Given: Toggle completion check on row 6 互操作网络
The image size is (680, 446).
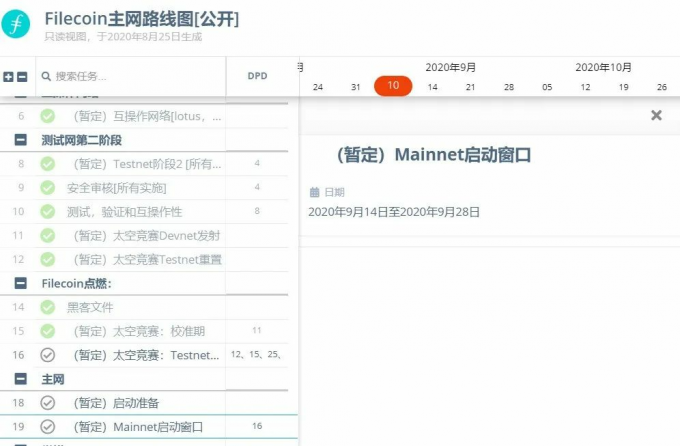Looking at the screenshot, I should click(48, 116).
